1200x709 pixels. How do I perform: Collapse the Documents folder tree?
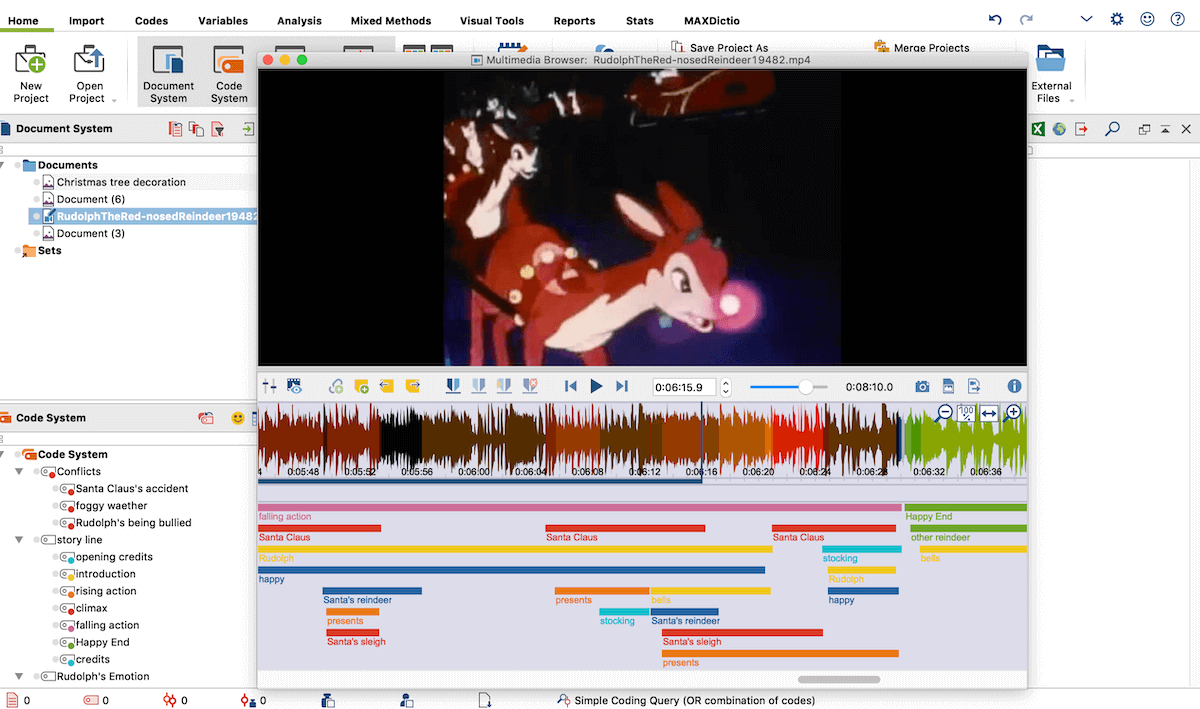tap(3, 165)
